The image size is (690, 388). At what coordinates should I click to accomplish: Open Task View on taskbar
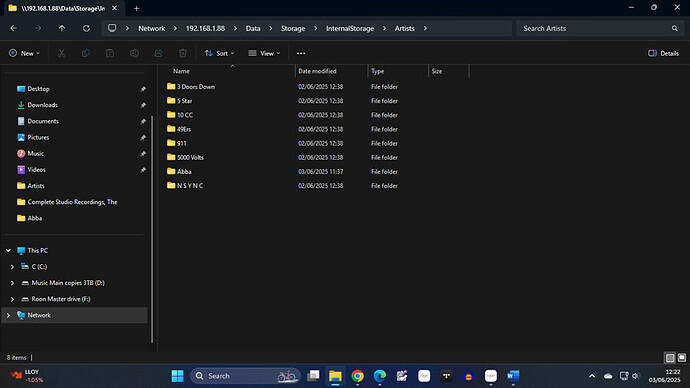point(313,376)
